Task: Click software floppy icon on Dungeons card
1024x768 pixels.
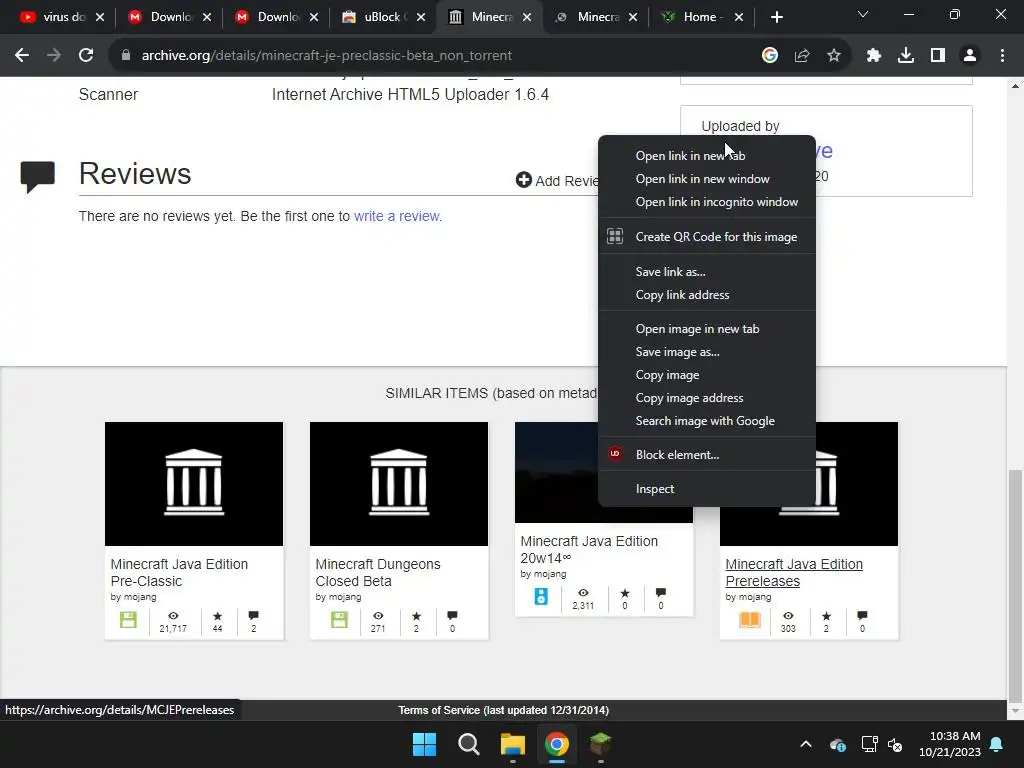Action: (x=339, y=620)
